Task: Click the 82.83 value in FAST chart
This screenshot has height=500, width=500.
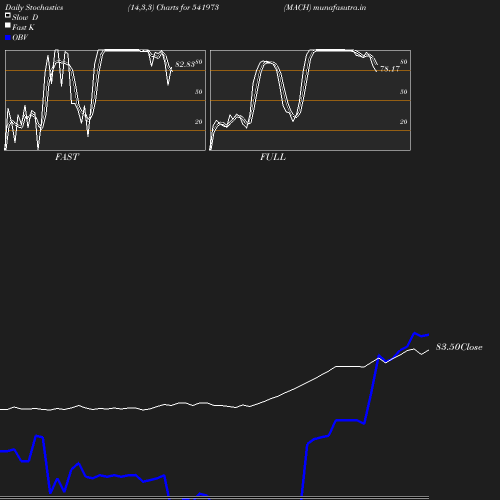Action: pos(185,64)
